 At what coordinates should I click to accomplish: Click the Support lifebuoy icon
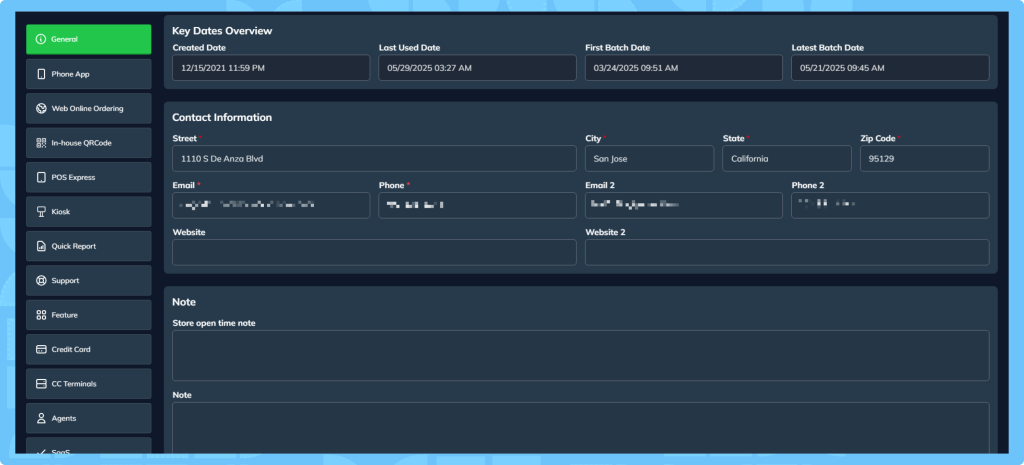(41, 281)
